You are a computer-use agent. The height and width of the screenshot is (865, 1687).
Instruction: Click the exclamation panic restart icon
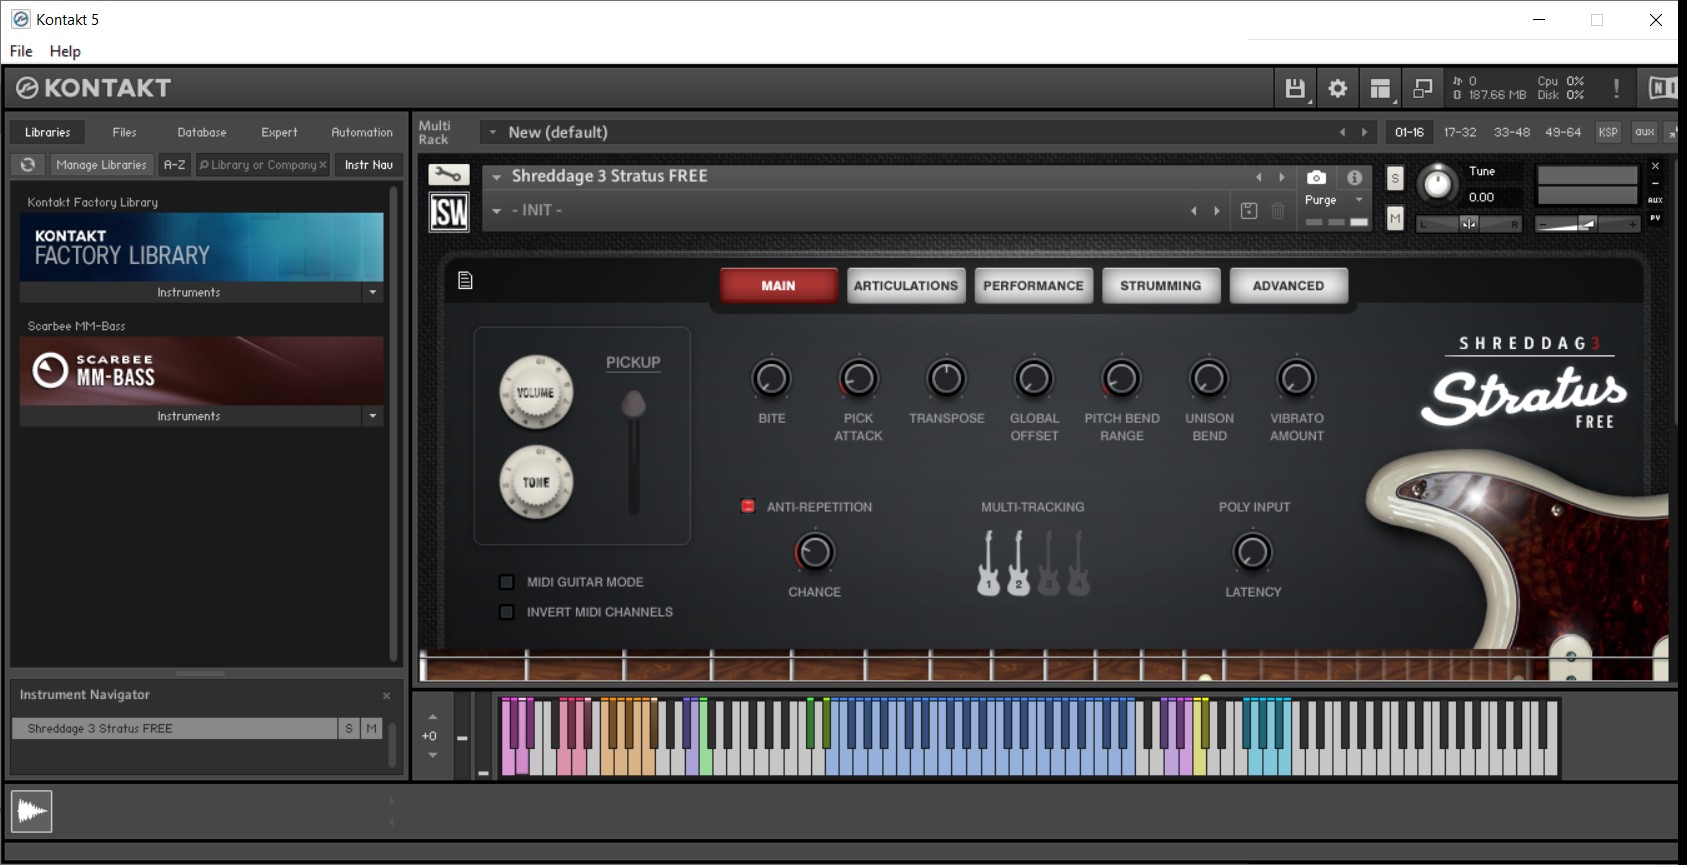pos(1616,88)
